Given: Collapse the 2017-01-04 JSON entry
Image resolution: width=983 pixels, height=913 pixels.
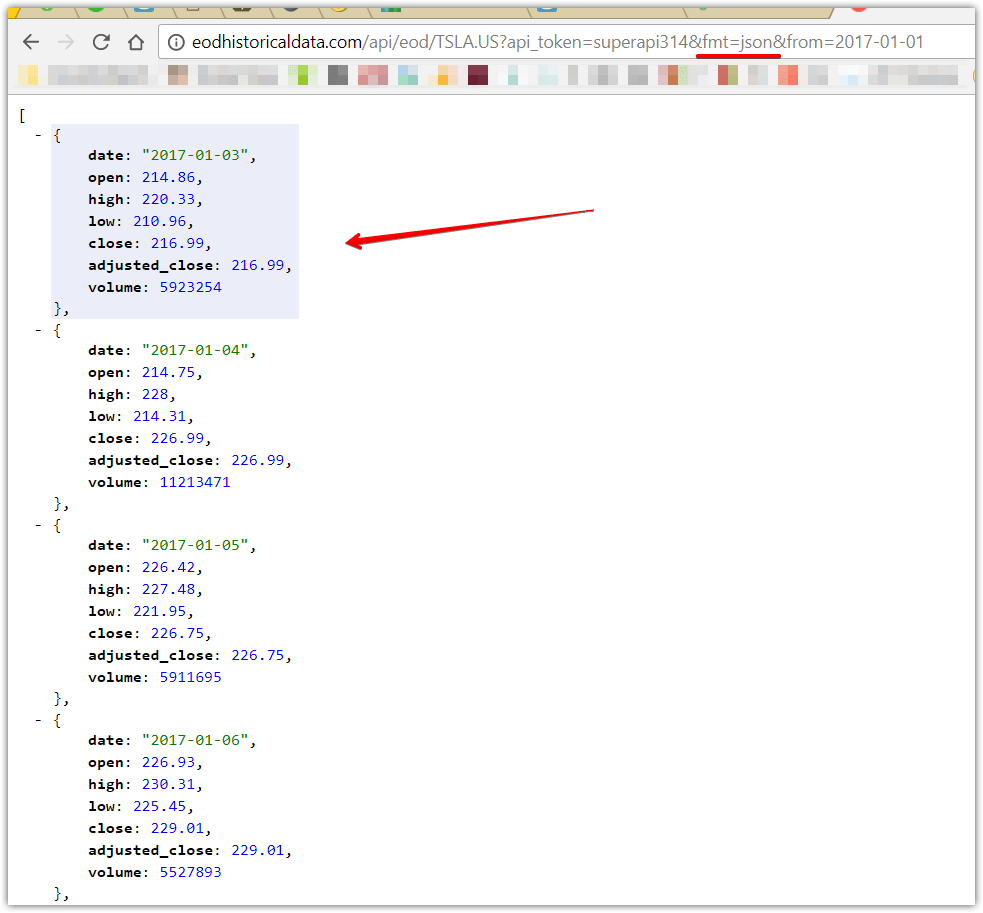Looking at the screenshot, I should pos(38,330).
